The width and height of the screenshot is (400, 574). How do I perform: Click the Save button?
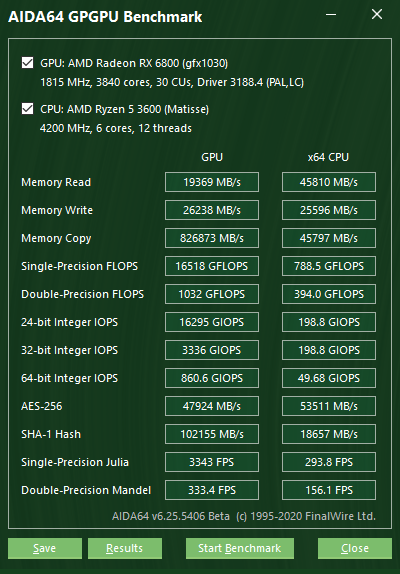pyautogui.click(x=45, y=548)
